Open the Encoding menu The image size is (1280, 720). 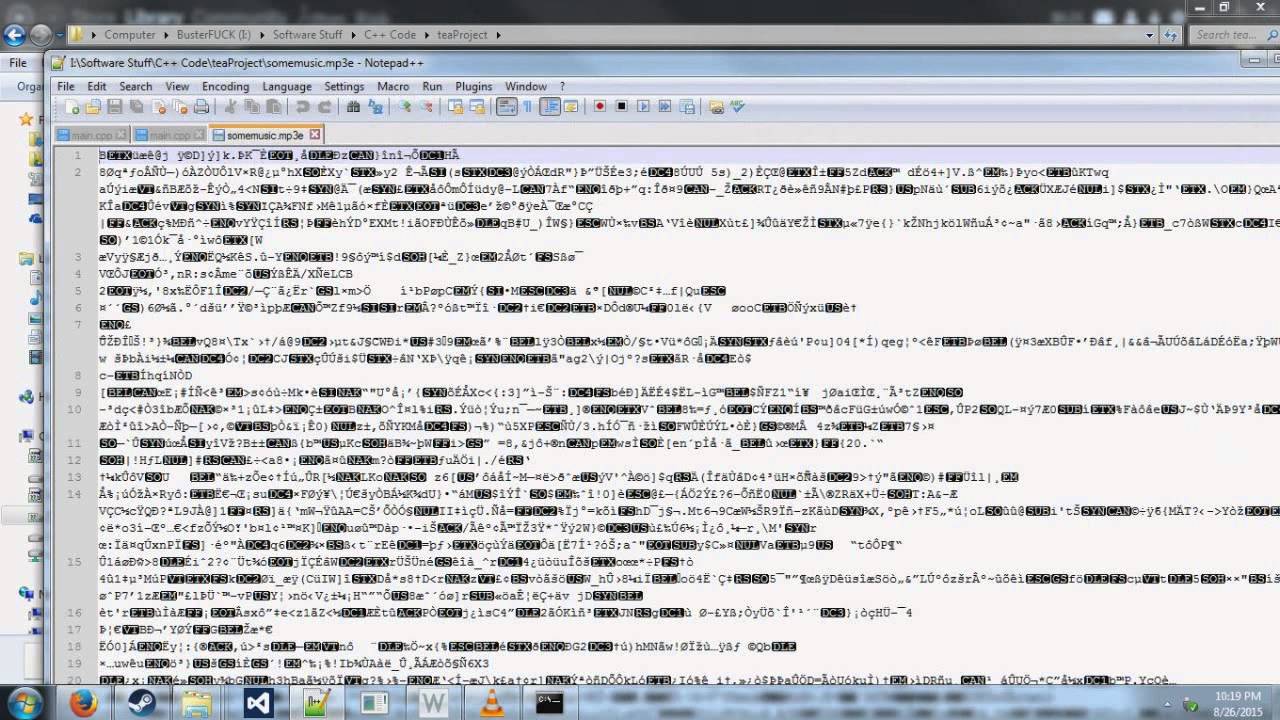point(226,87)
